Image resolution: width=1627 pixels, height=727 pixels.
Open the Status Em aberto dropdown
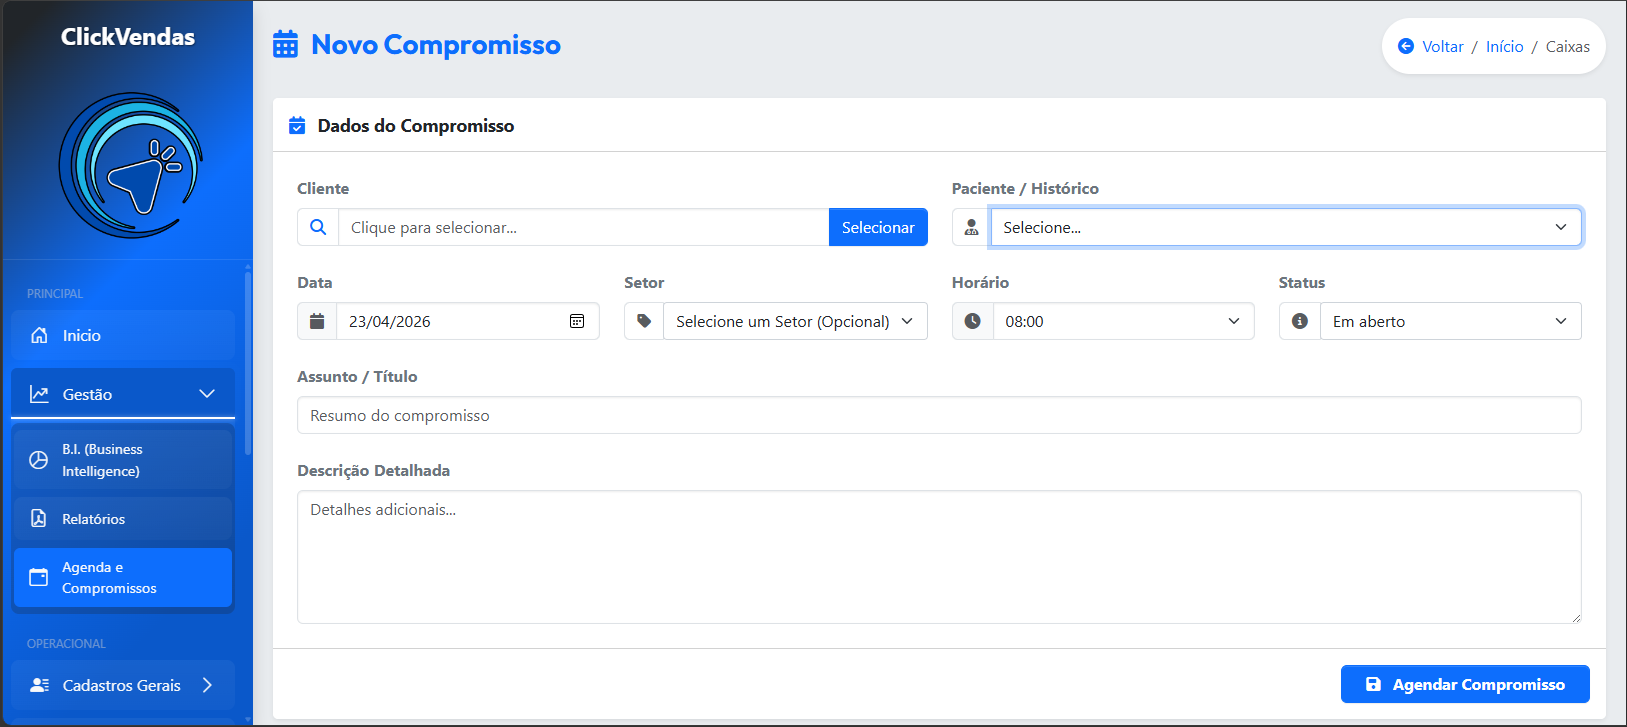1450,321
